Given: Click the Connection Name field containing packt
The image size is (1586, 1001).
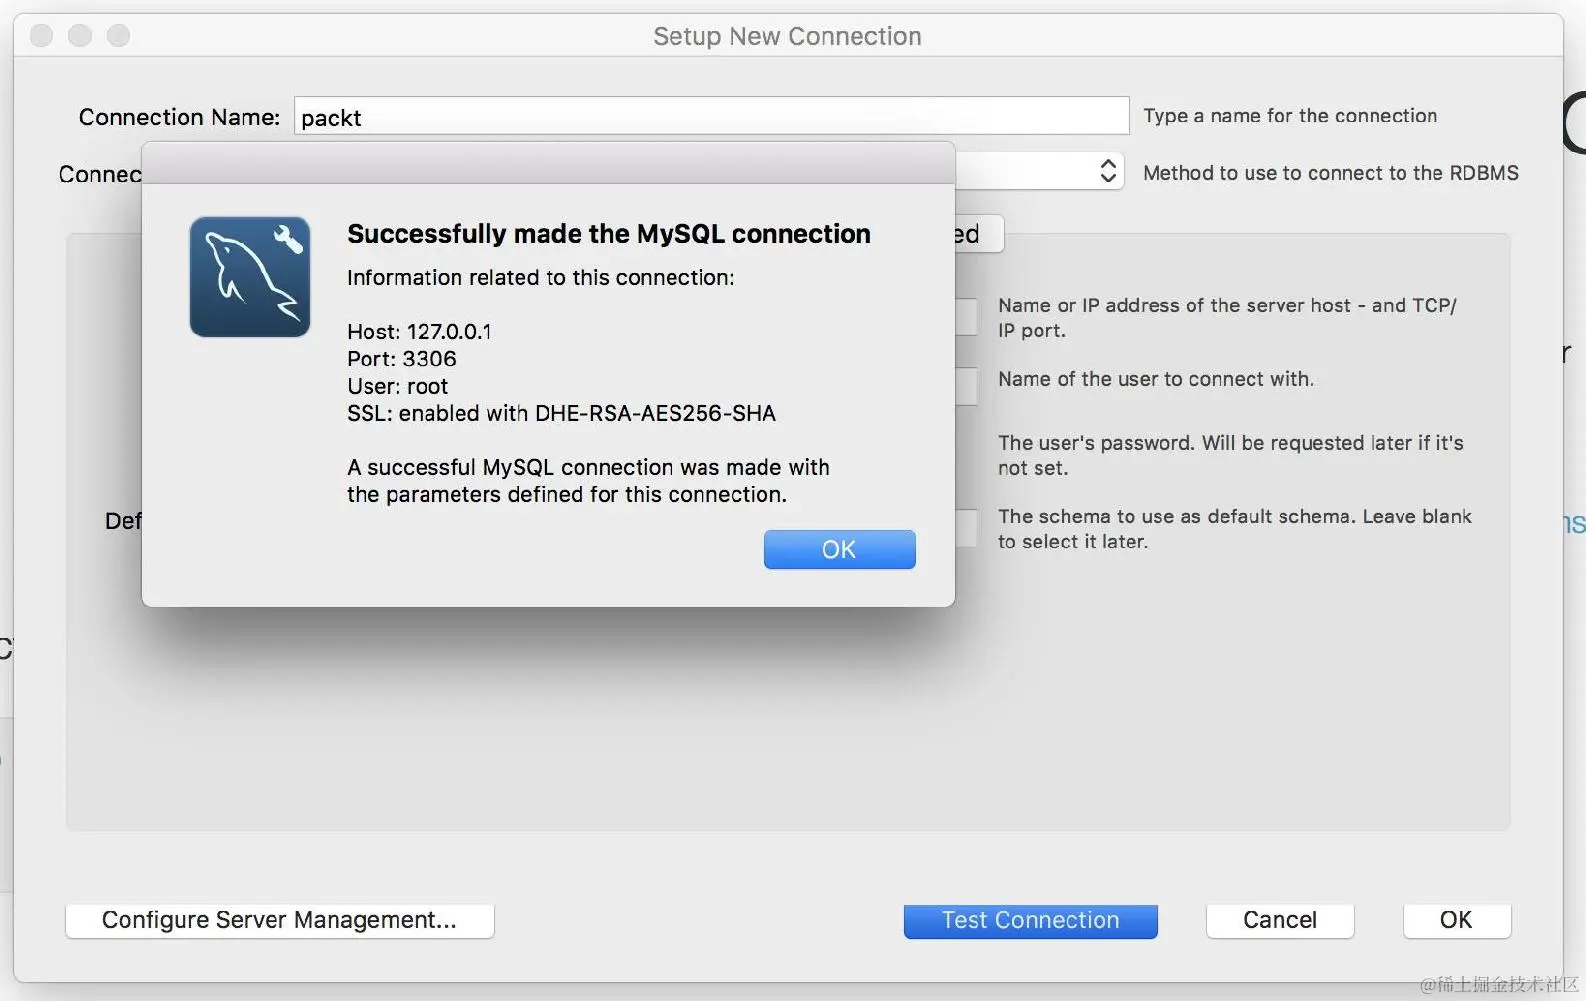Looking at the screenshot, I should point(711,116).
